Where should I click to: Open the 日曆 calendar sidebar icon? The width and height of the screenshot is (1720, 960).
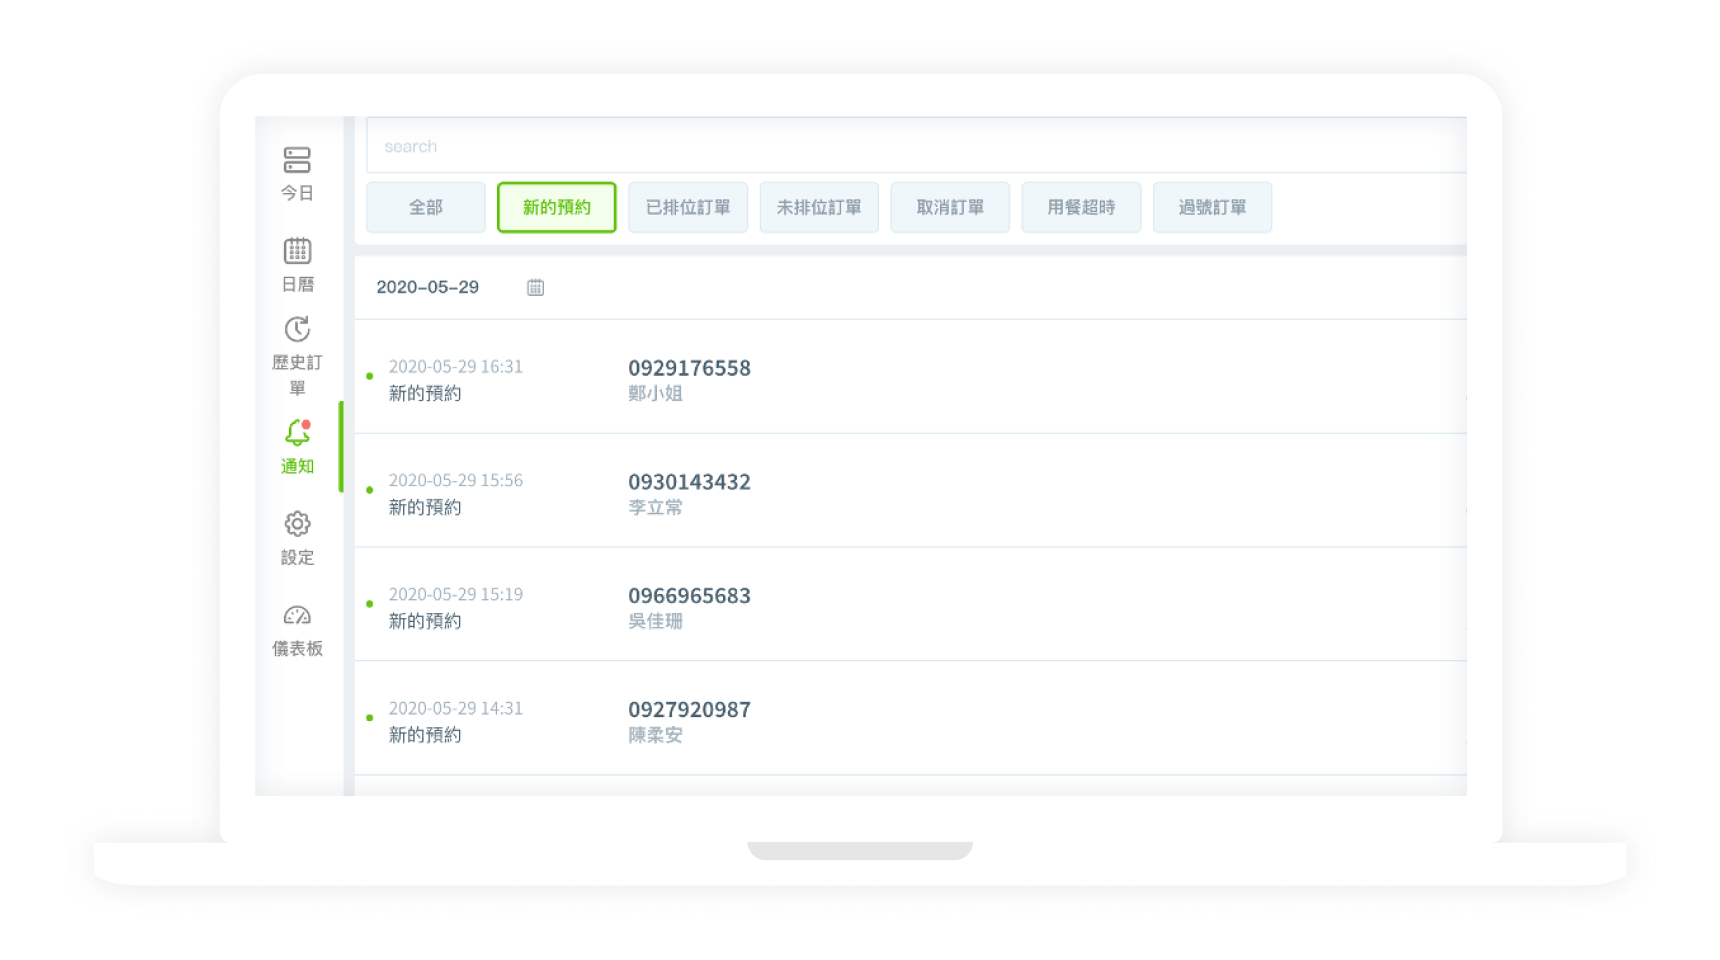click(x=297, y=251)
